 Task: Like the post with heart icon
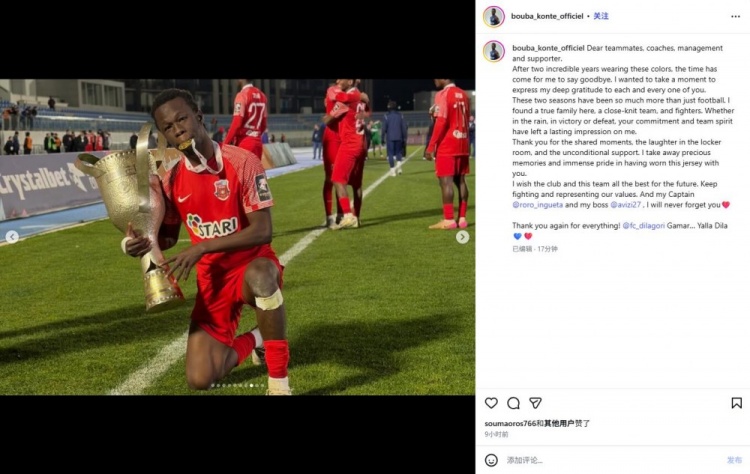491,403
